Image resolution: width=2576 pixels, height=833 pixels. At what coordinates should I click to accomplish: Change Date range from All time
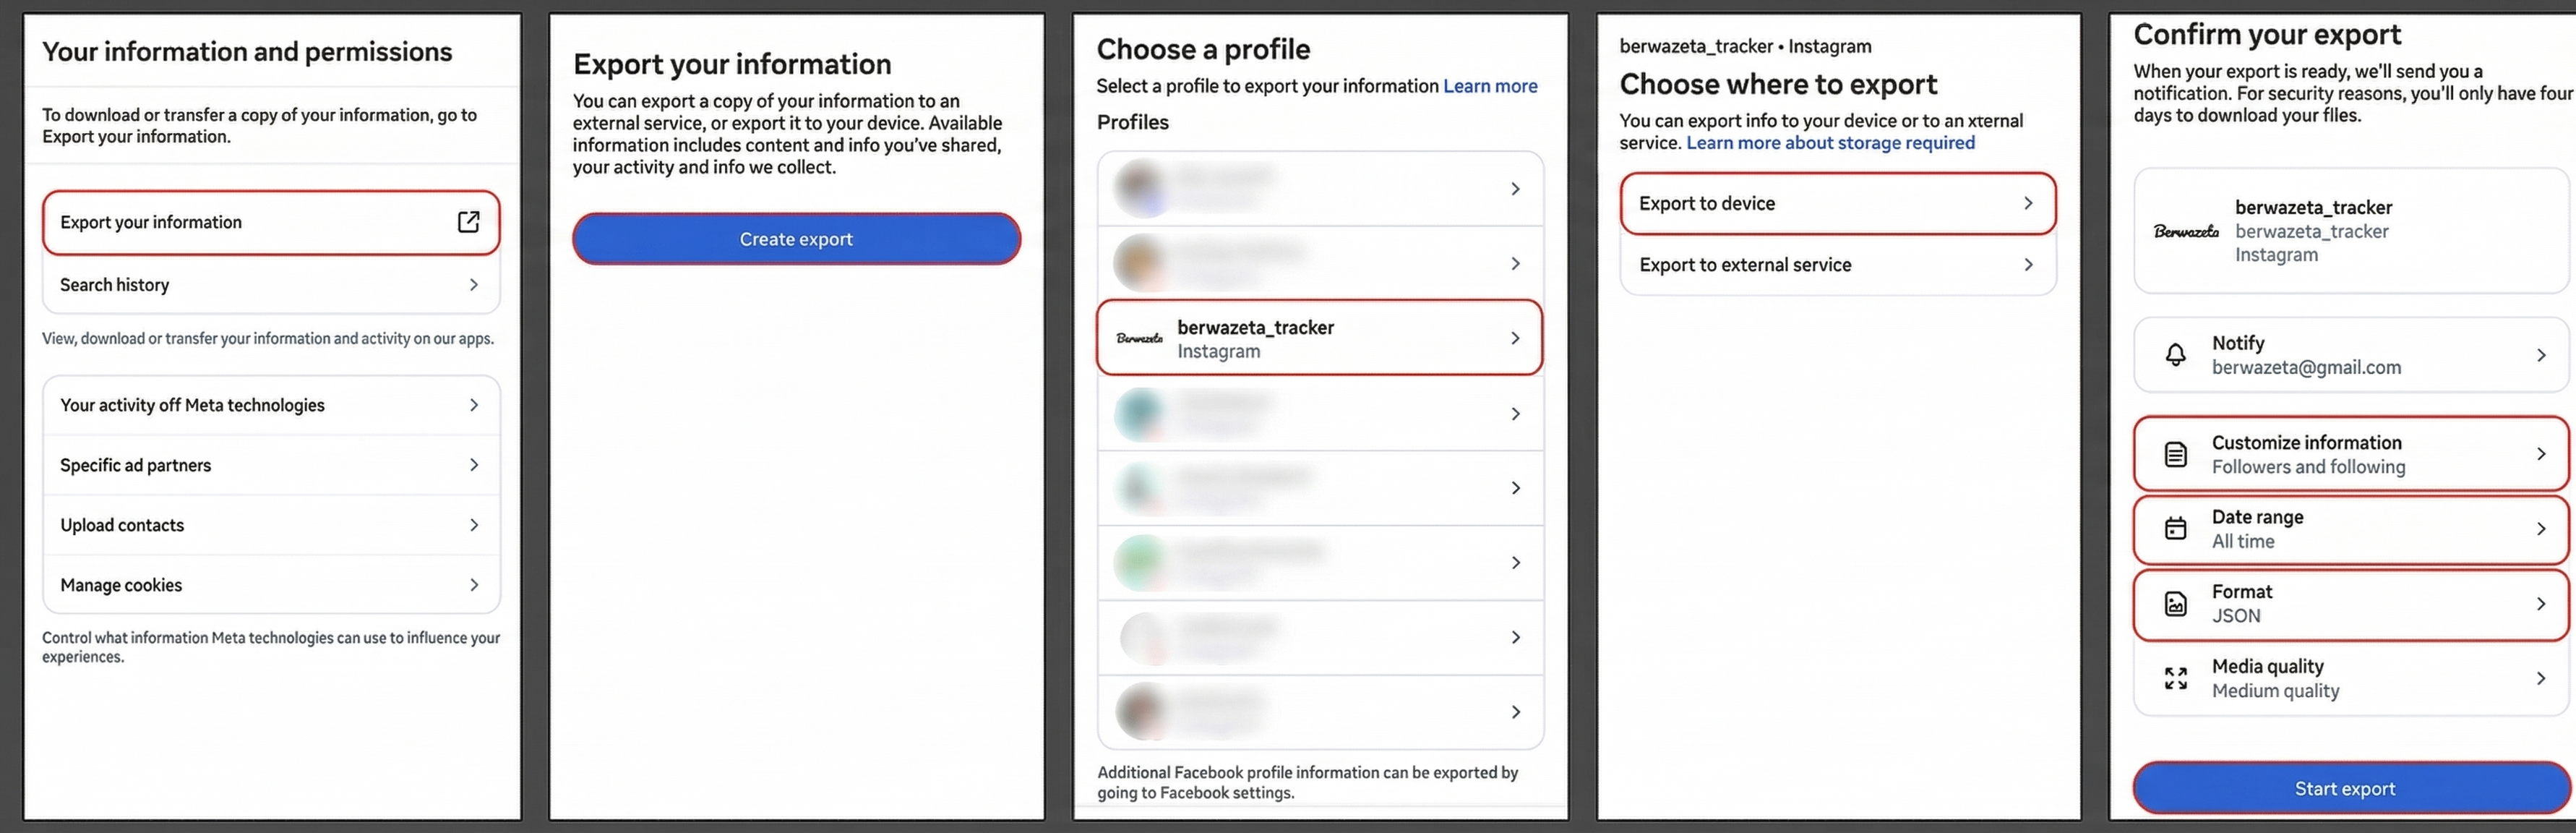pyautogui.click(x=2349, y=528)
